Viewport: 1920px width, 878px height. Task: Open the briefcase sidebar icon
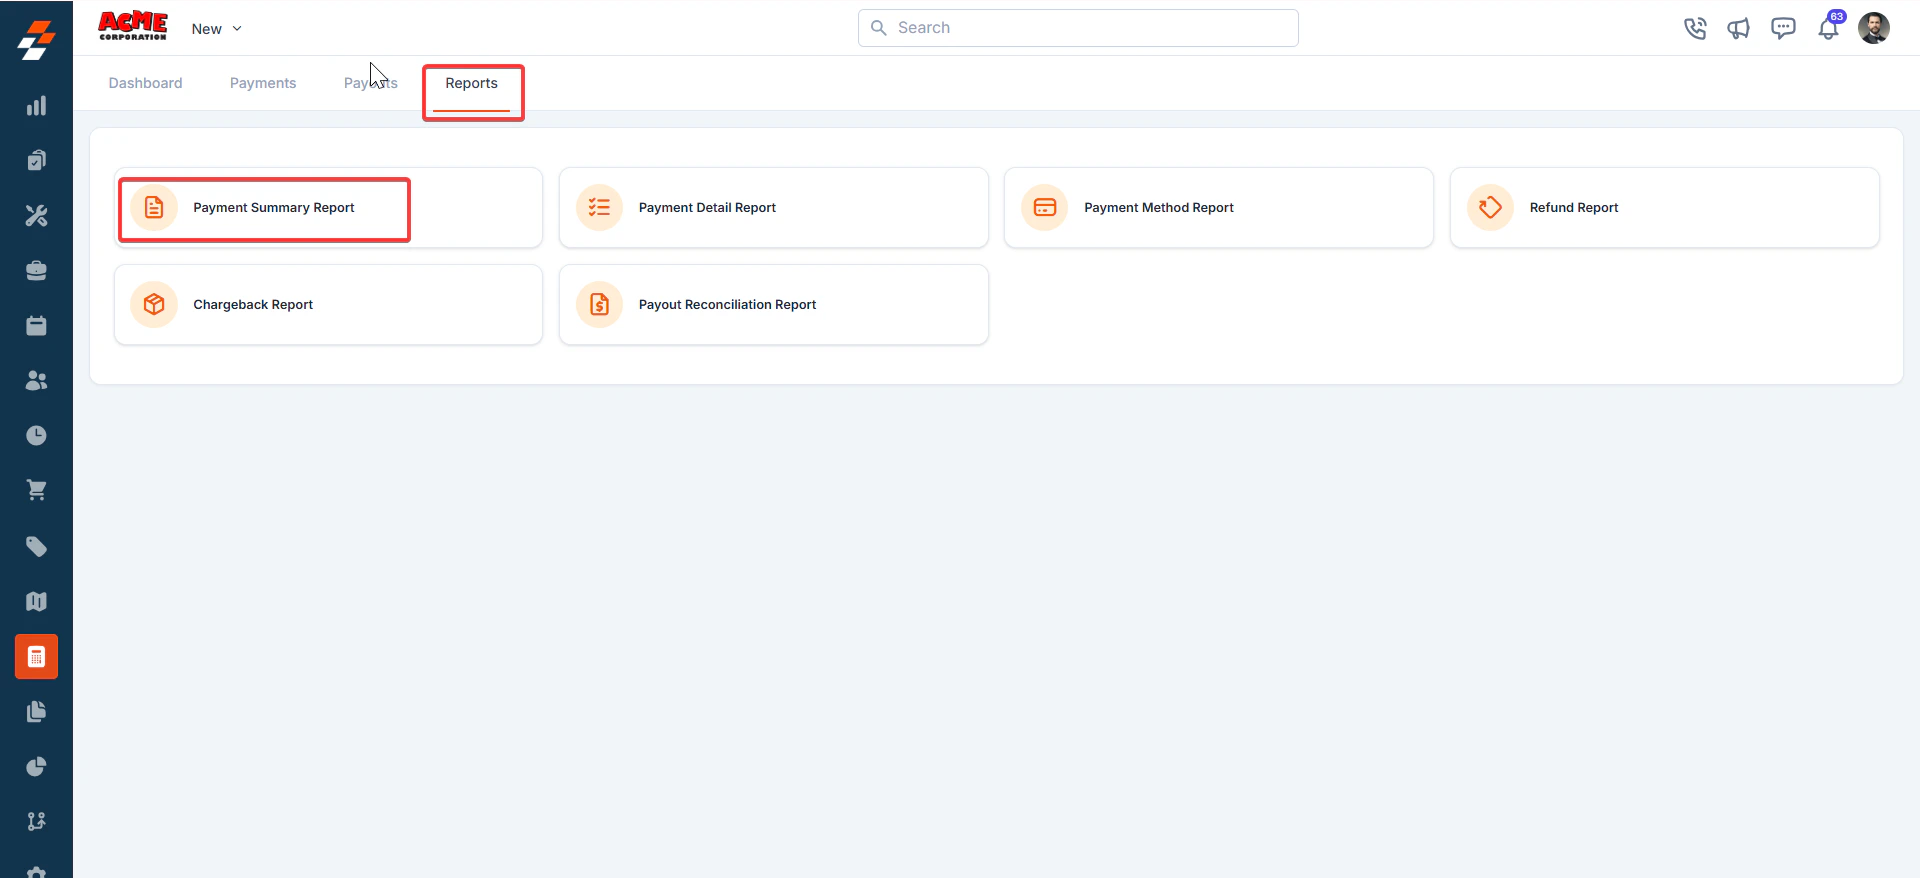(36, 270)
